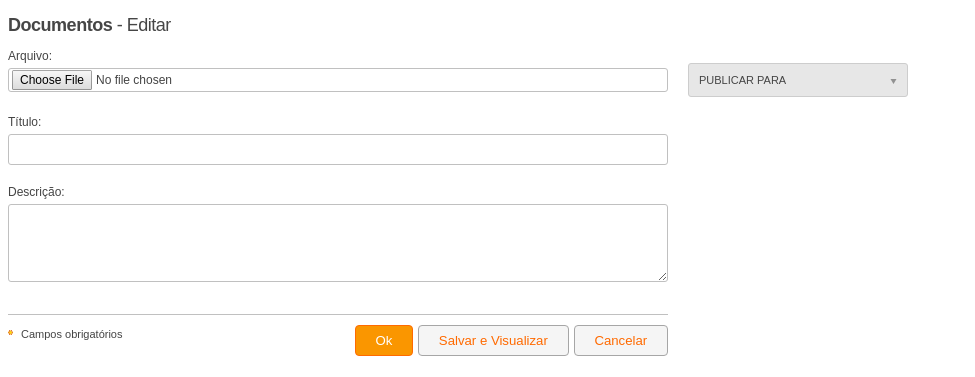
Task: Click the Publicar Para dropdown arrow
Action: (893, 81)
